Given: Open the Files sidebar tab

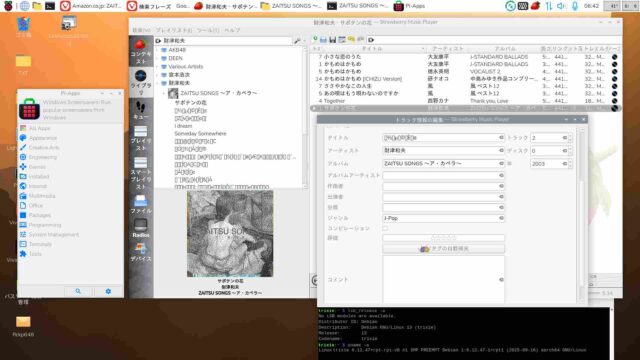Looking at the screenshot, I should (141, 204).
